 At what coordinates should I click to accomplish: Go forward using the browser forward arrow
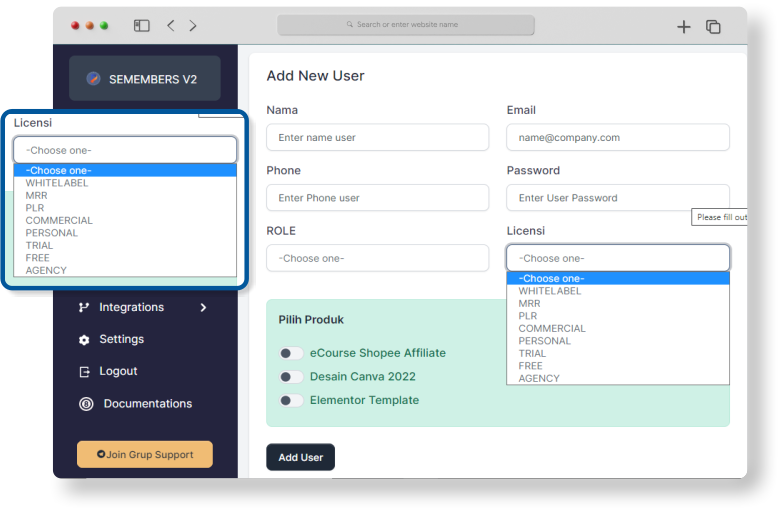click(193, 26)
